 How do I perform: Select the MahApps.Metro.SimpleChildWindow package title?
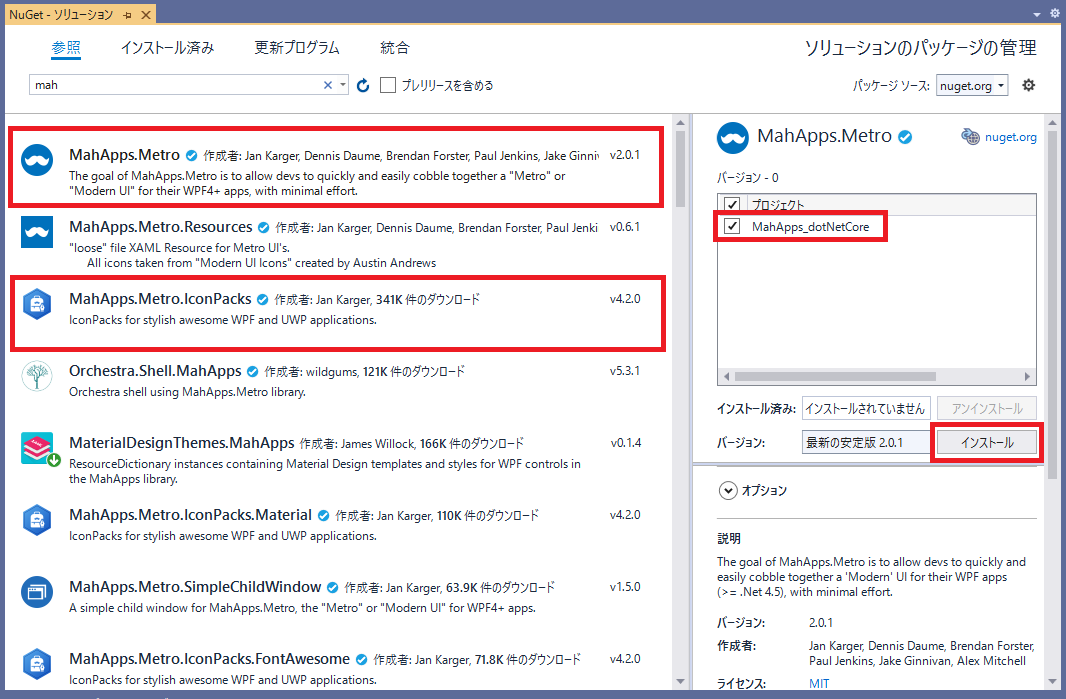[x=195, y=587]
